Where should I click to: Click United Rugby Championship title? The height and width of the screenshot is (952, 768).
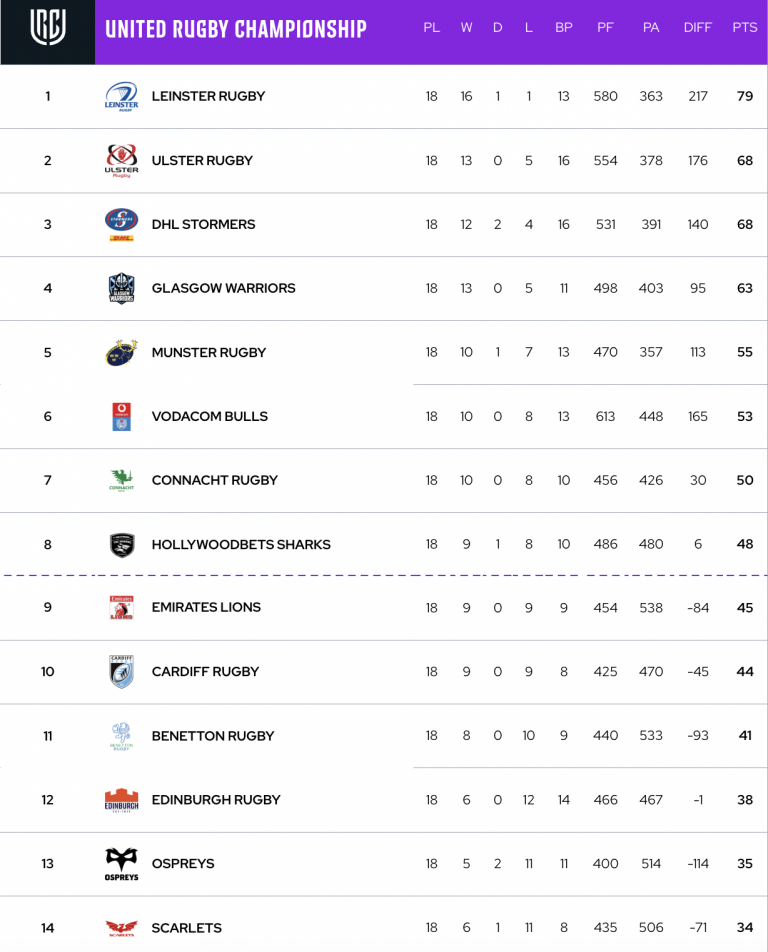pos(236,29)
